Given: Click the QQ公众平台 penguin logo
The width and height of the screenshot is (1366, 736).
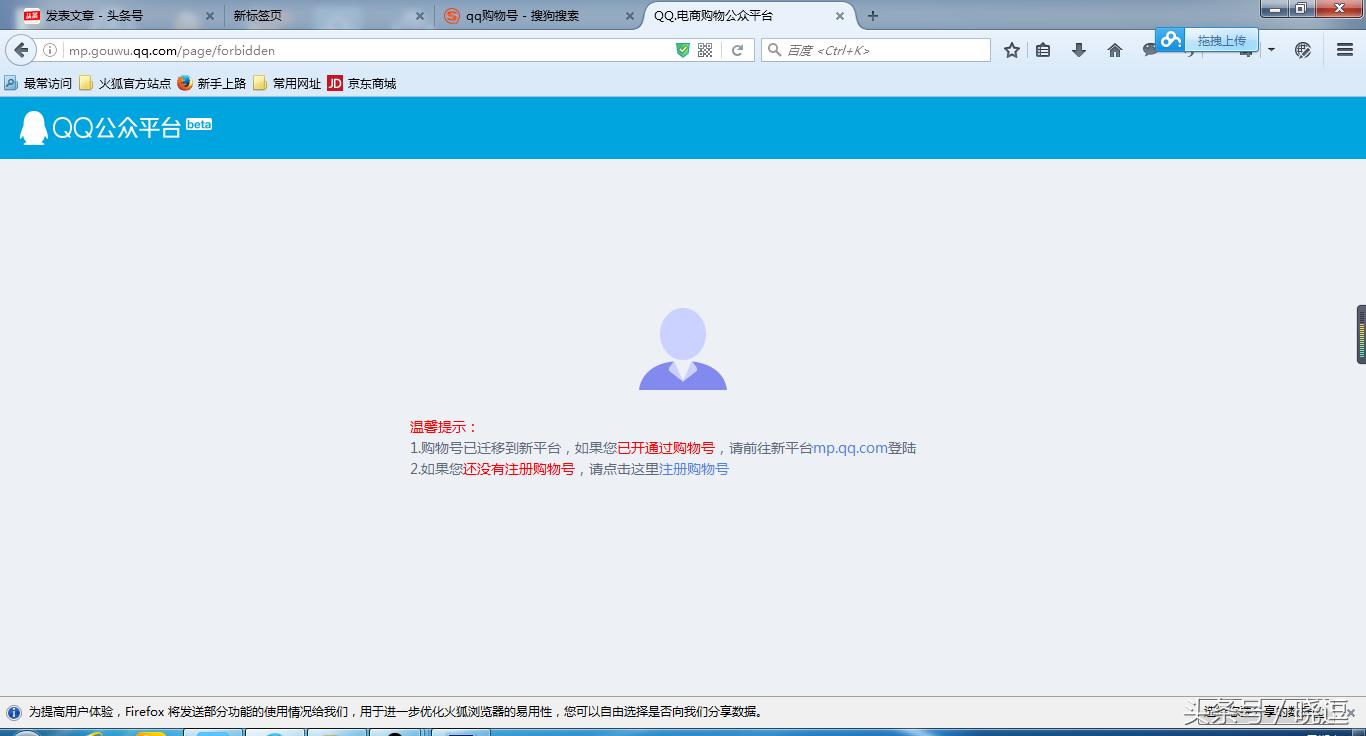Looking at the screenshot, I should pos(34,128).
